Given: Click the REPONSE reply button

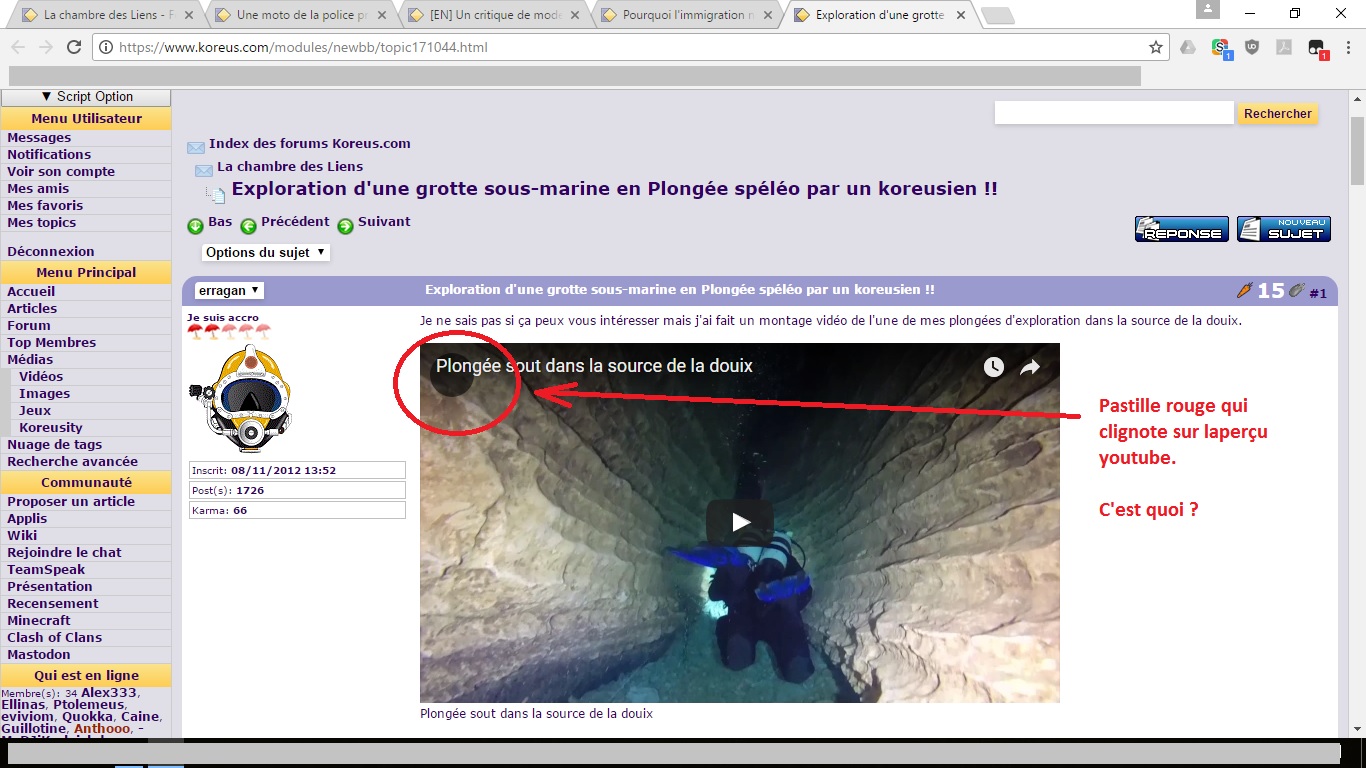Looking at the screenshot, I should (x=1181, y=229).
